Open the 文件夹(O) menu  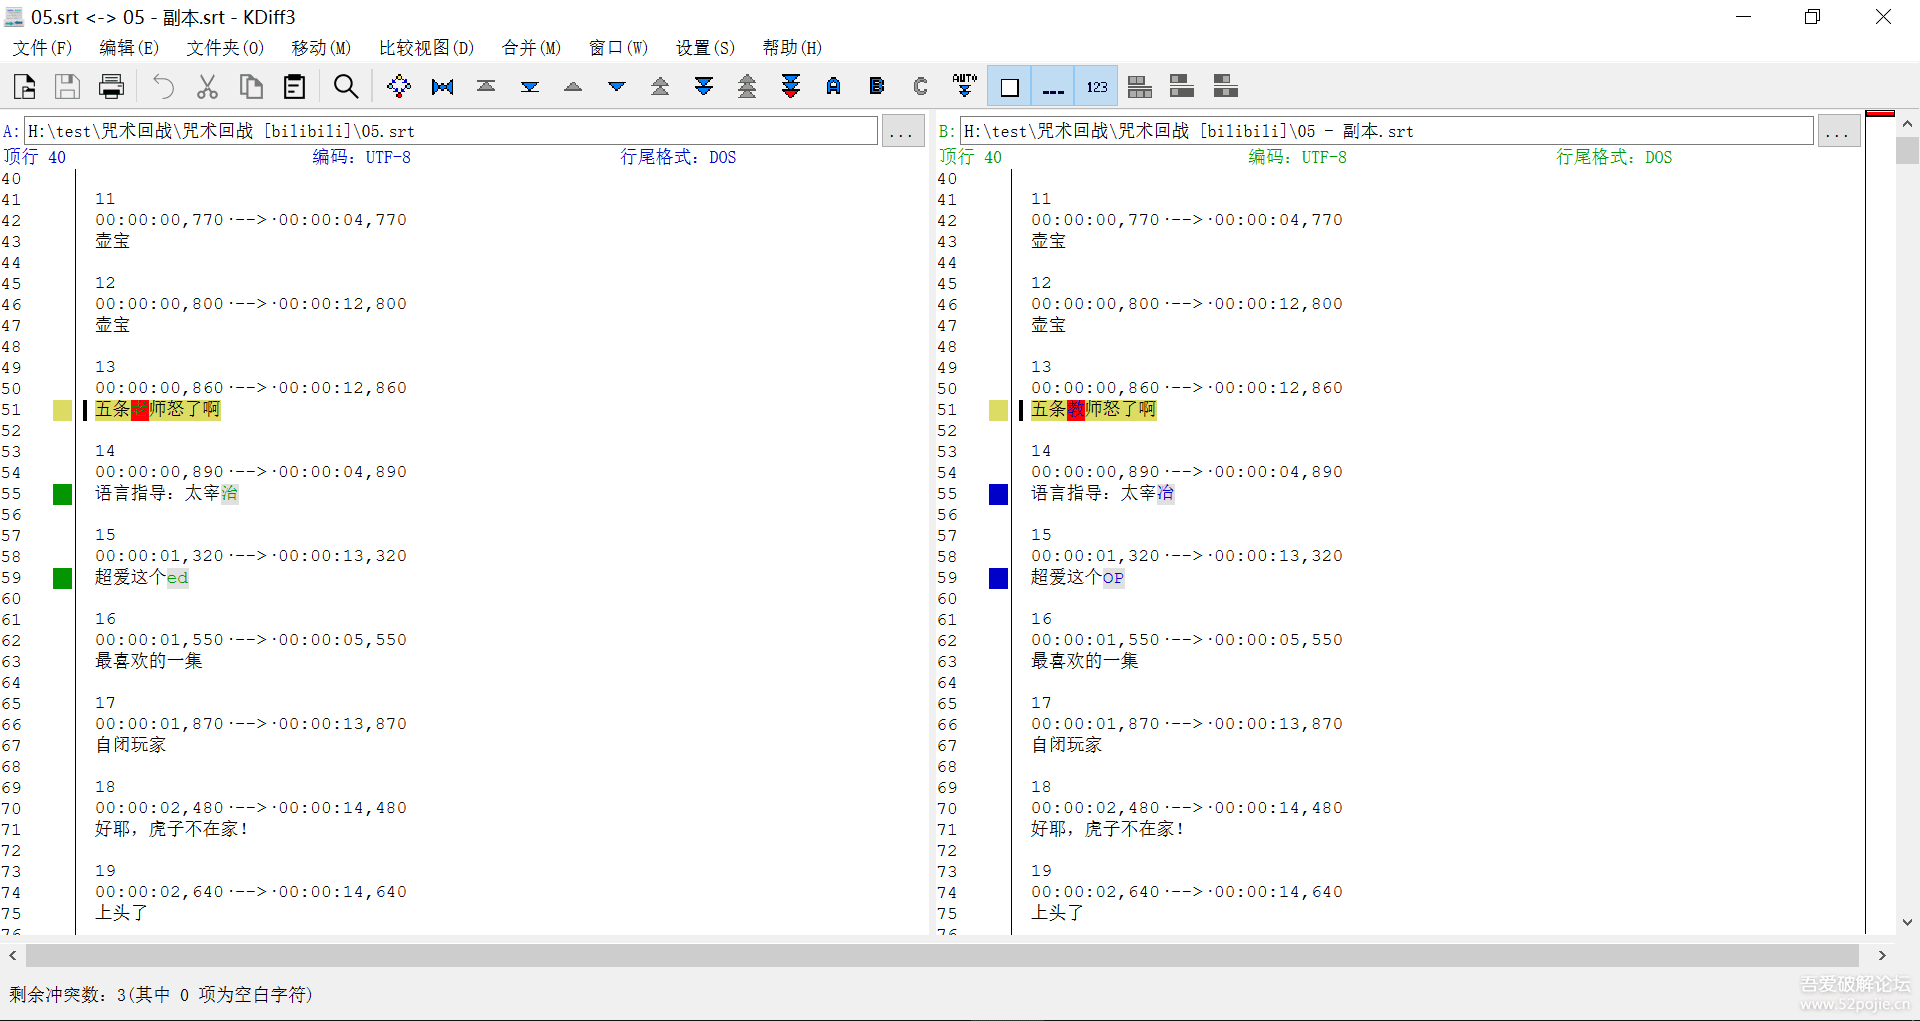click(225, 48)
